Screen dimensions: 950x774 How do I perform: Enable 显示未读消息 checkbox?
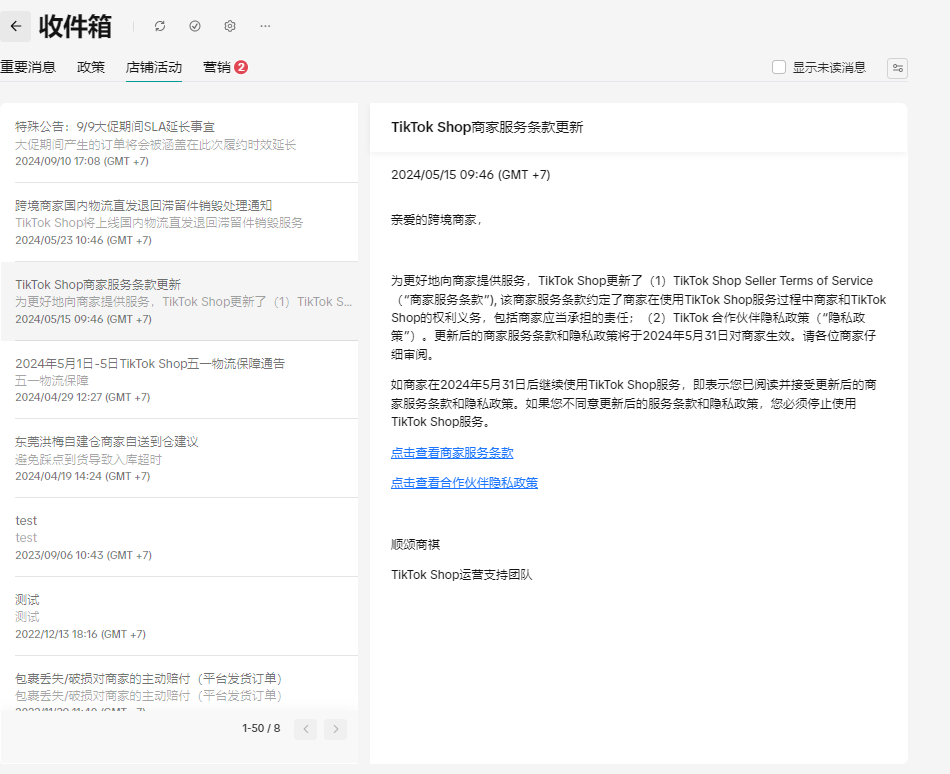point(779,68)
